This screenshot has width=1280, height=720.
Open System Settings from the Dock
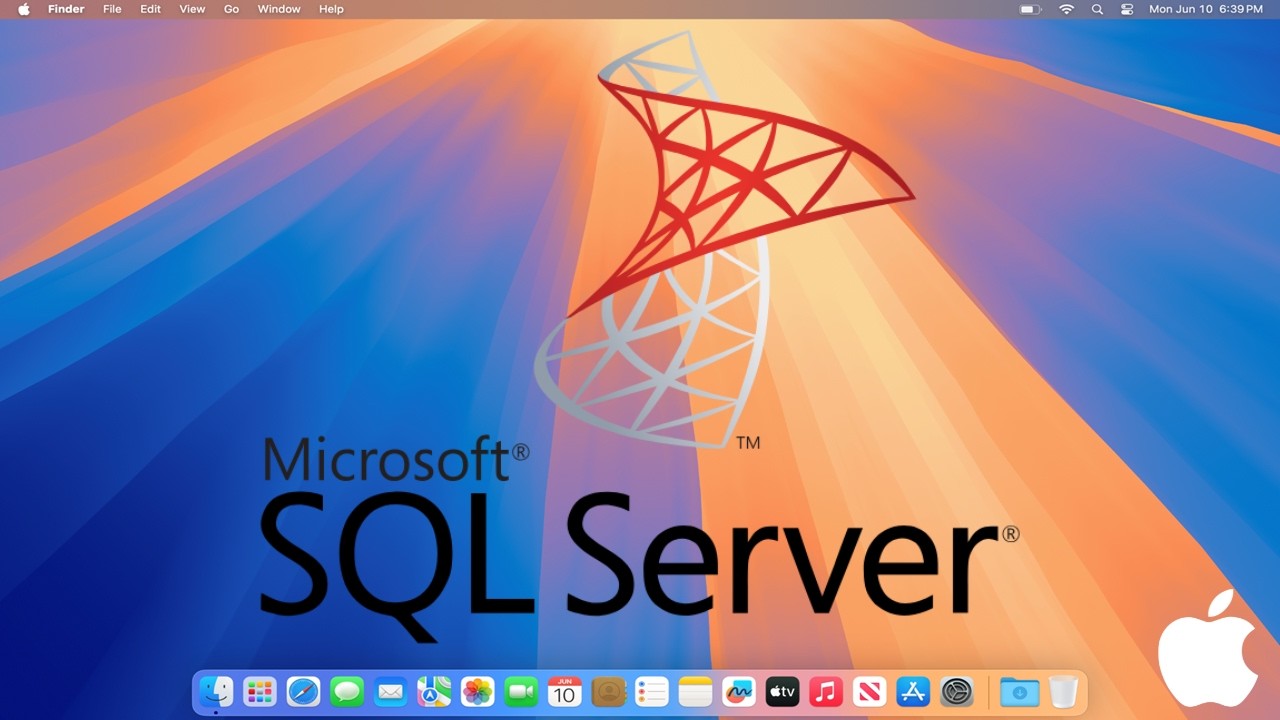(957, 691)
